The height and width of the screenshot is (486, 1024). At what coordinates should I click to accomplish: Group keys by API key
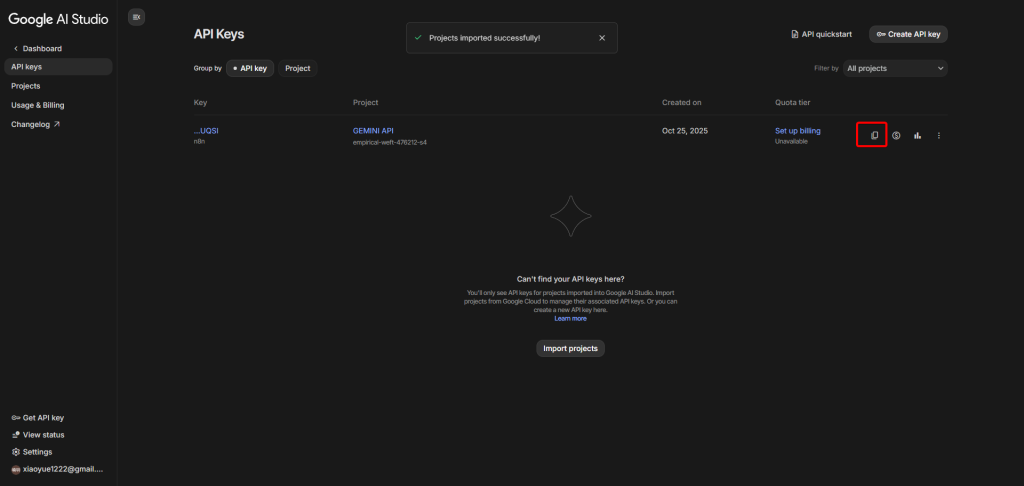pyautogui.click(x=250, y=68)
